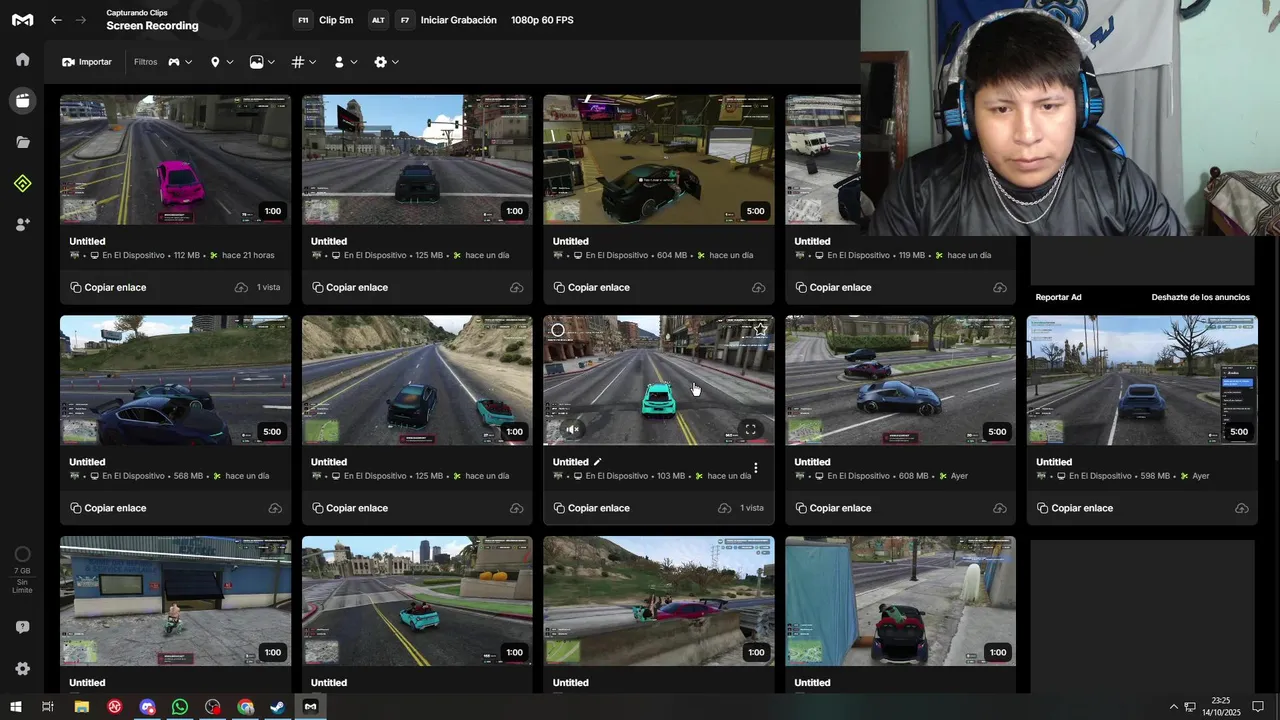Expand the hashtag filter dropdown
The width and height of the screenshot is (1280, 720).
(x=303, y=62)
